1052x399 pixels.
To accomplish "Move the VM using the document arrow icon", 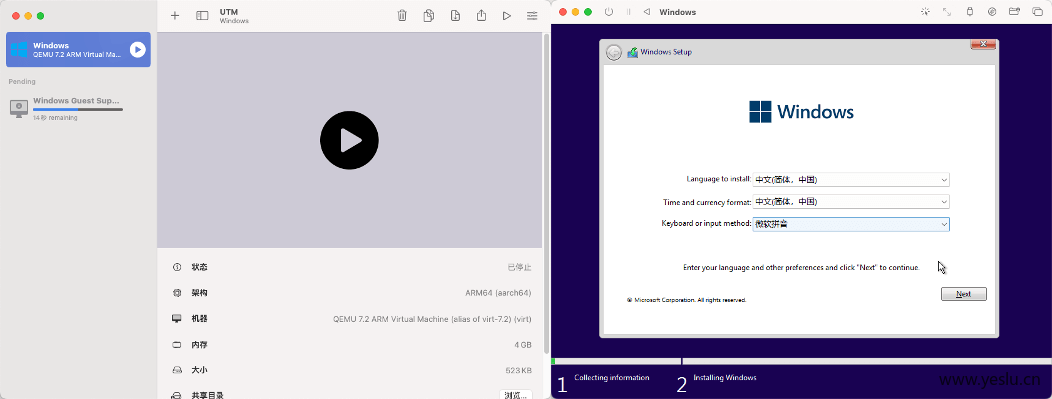I will point(456,15).
